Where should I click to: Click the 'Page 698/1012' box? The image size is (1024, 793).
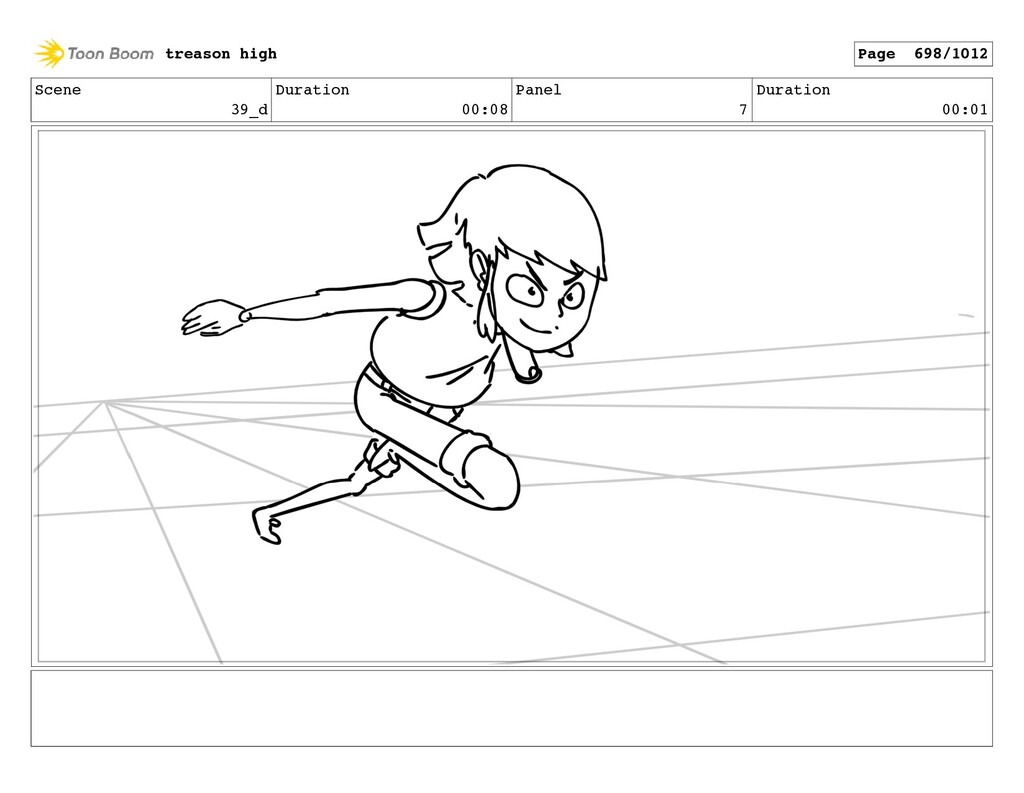(x=923, y=54)
